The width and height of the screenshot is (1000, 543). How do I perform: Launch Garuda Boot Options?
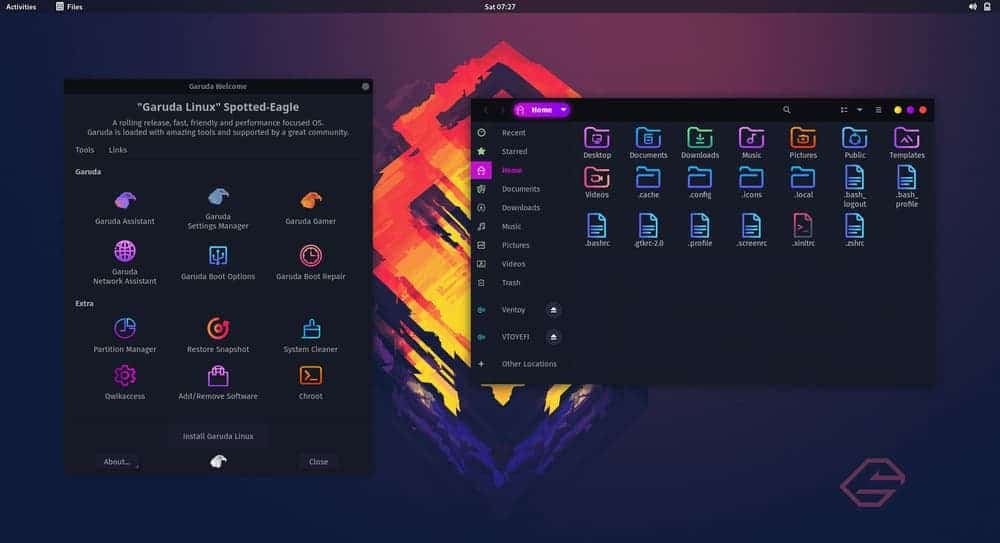click(x=217, y=262)
